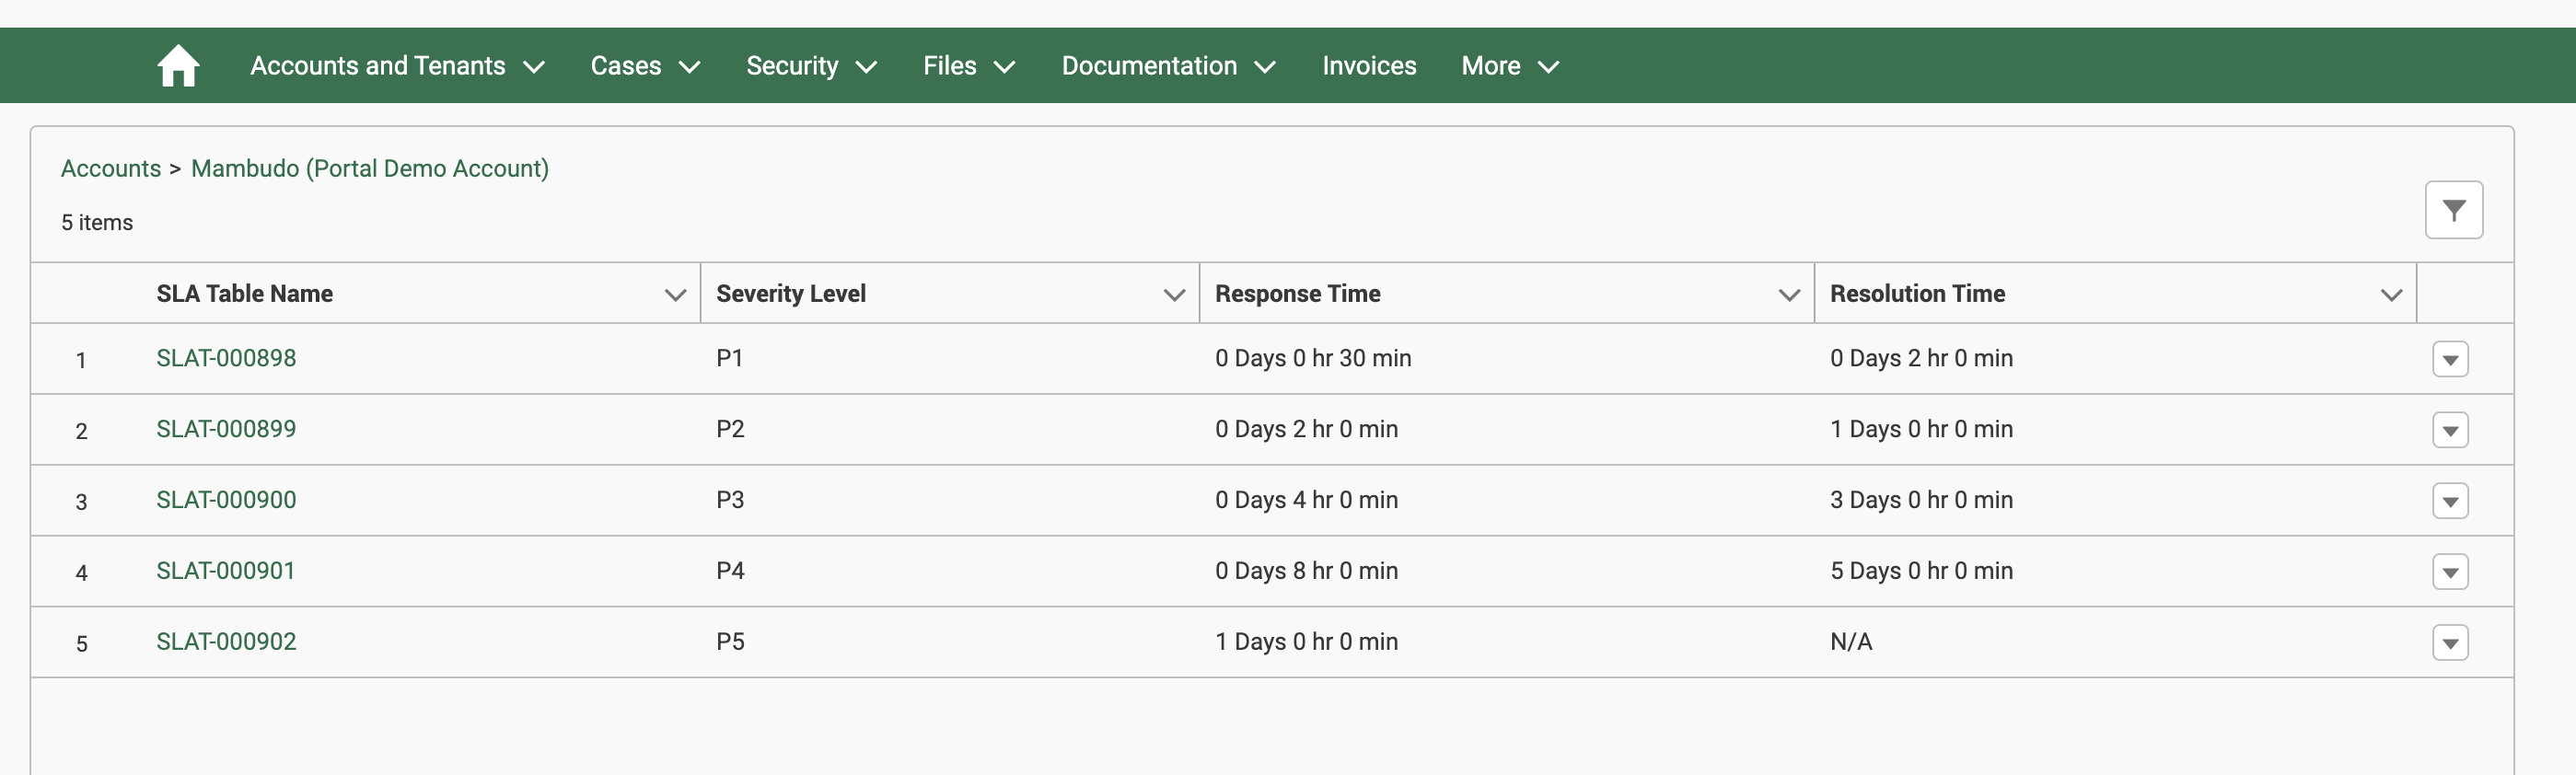2576x775 pixels.
Task: Open the SLAT-000898 record link
Action: pos(226,358)
